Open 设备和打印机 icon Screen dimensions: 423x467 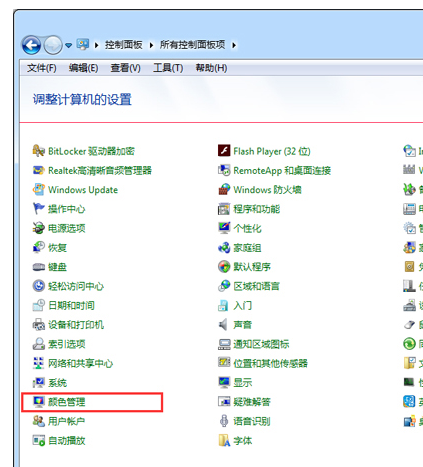(39, 325)
